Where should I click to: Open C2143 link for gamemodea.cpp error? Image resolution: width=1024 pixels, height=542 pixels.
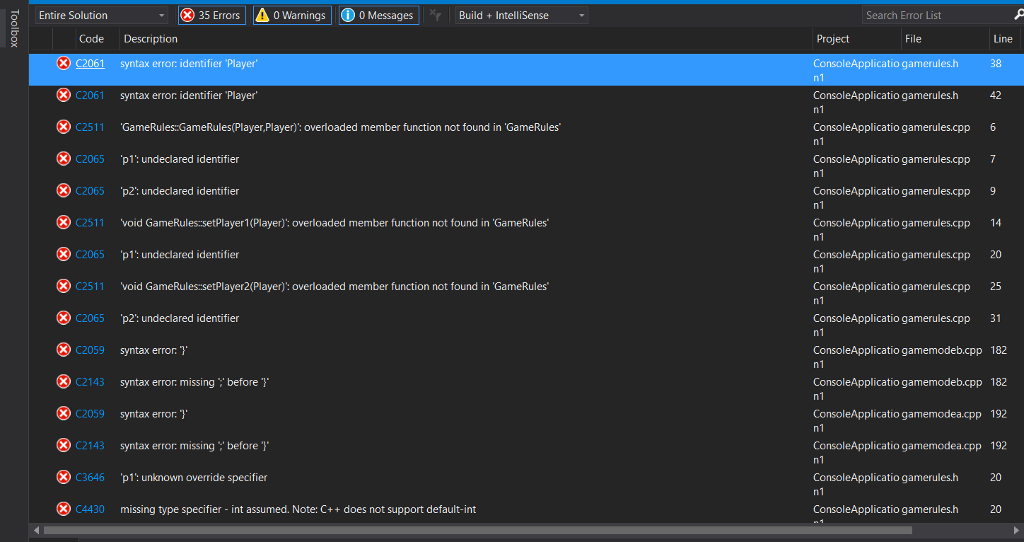point(90,446)
